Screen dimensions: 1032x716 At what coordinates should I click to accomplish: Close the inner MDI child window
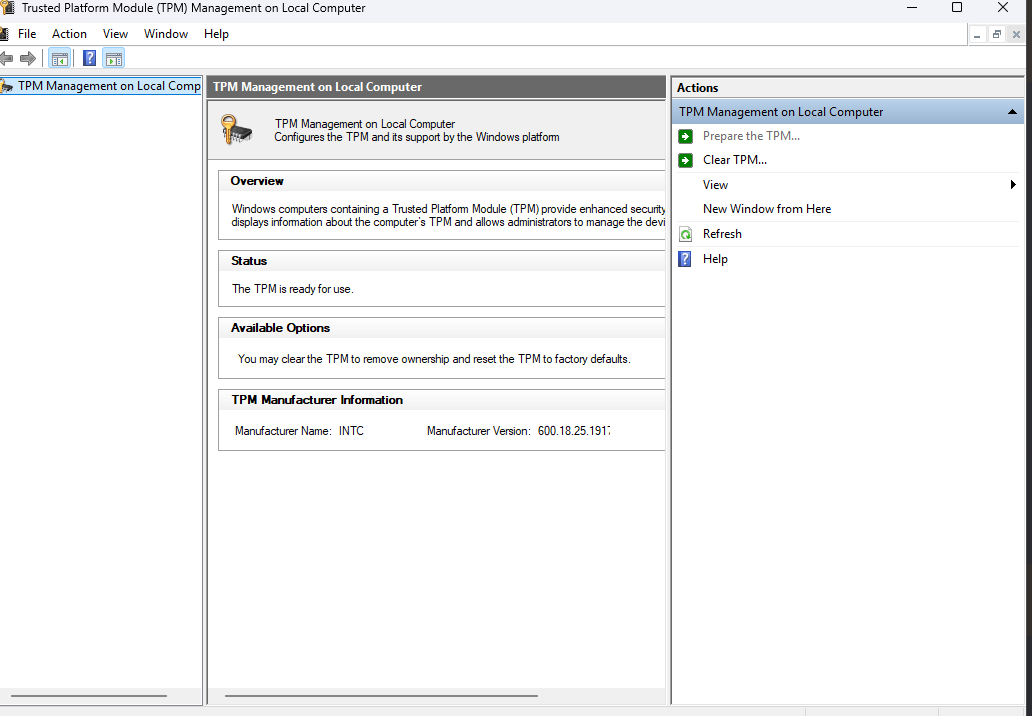(x=1016, y=35)
